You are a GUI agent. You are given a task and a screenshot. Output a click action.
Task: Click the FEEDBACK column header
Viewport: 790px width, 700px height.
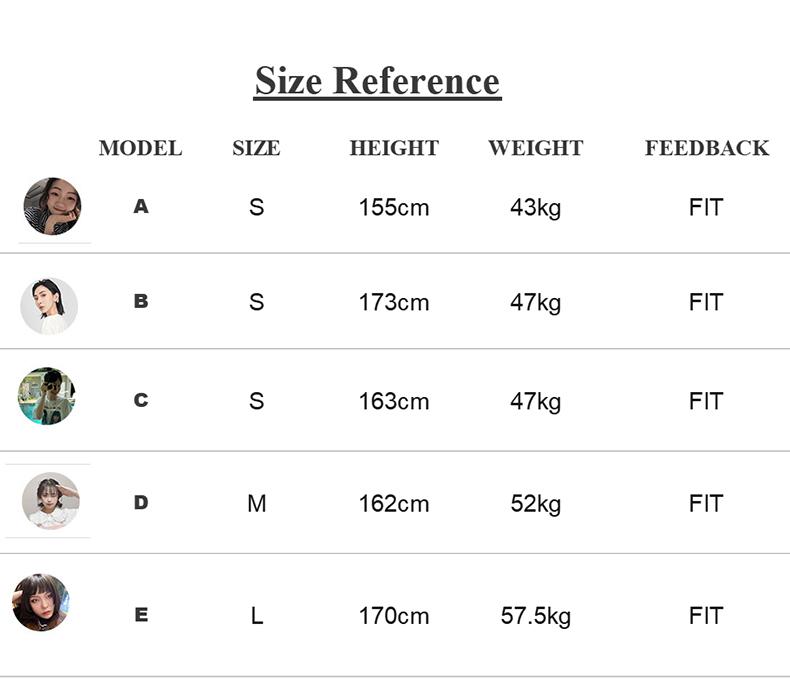(706, 148)
